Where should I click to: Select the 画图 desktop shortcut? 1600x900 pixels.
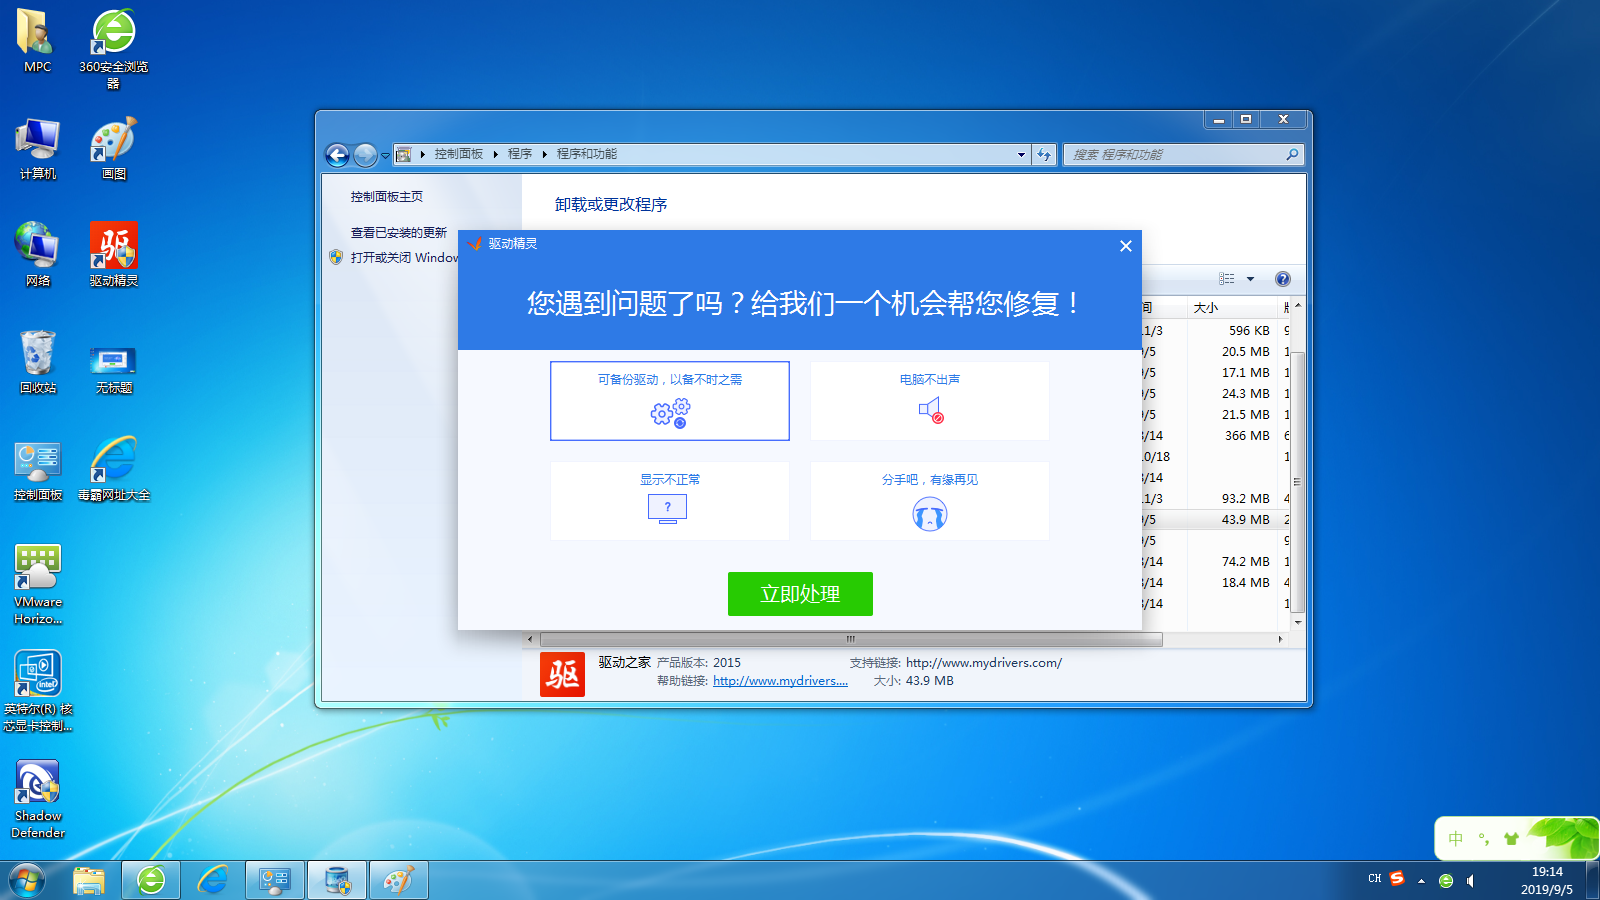tap(114, 149)
